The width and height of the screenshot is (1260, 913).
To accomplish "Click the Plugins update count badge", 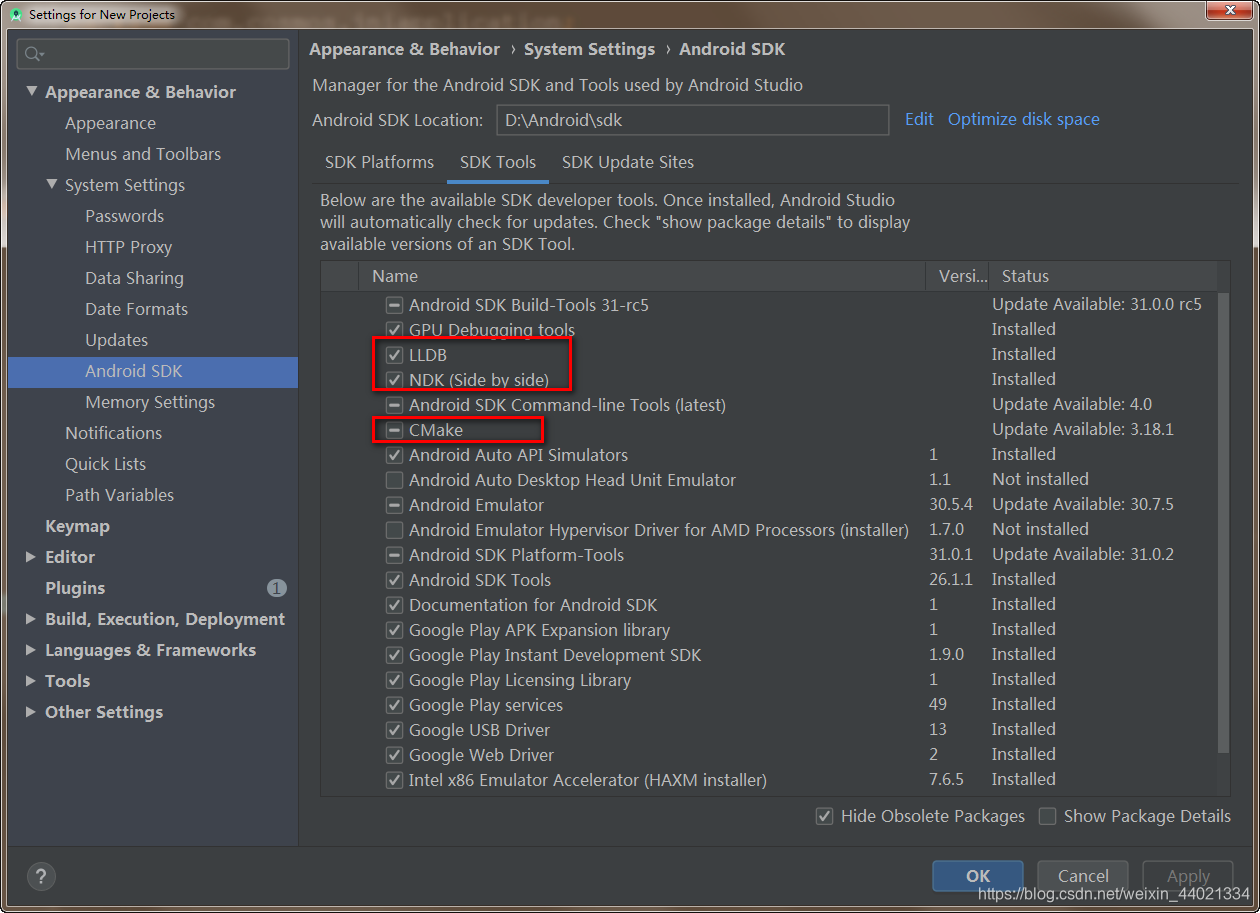I will (x=276, y=588).
